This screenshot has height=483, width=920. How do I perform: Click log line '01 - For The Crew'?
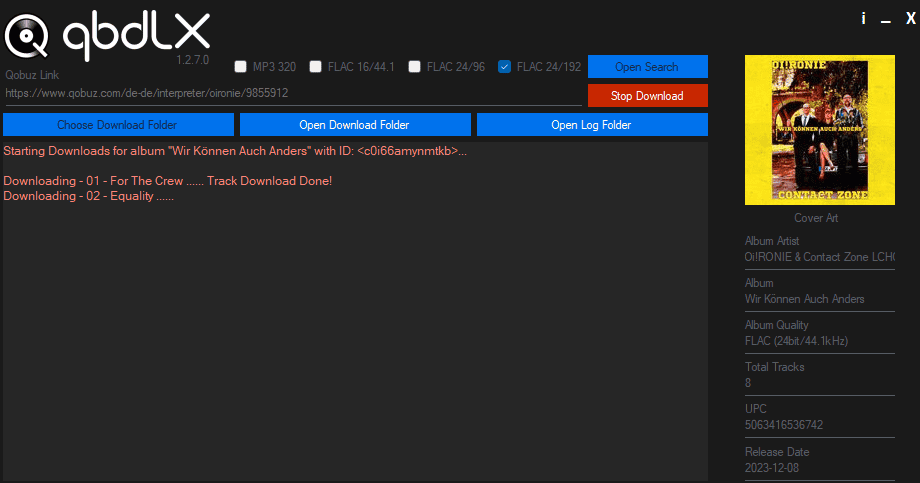click(168, 181)
